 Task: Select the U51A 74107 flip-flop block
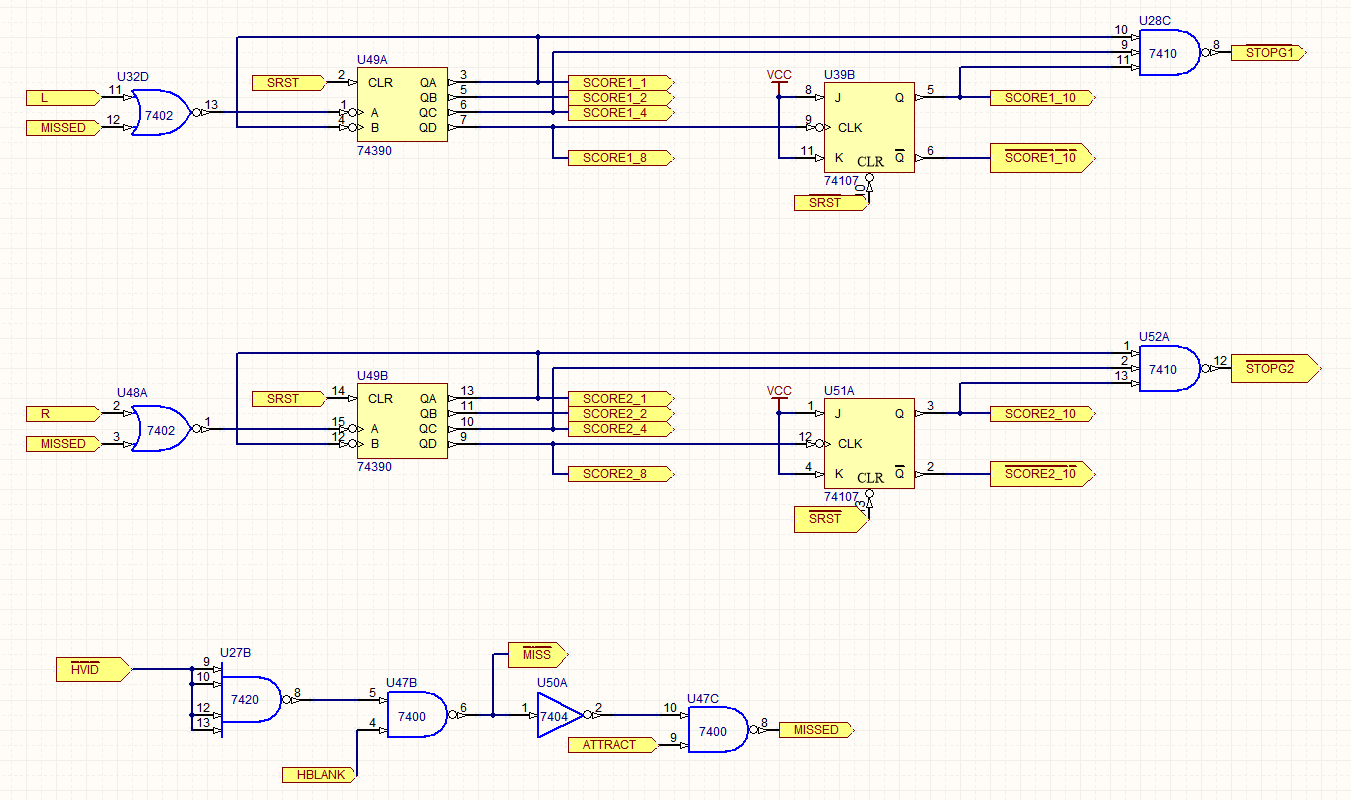[x=868, y=443]
